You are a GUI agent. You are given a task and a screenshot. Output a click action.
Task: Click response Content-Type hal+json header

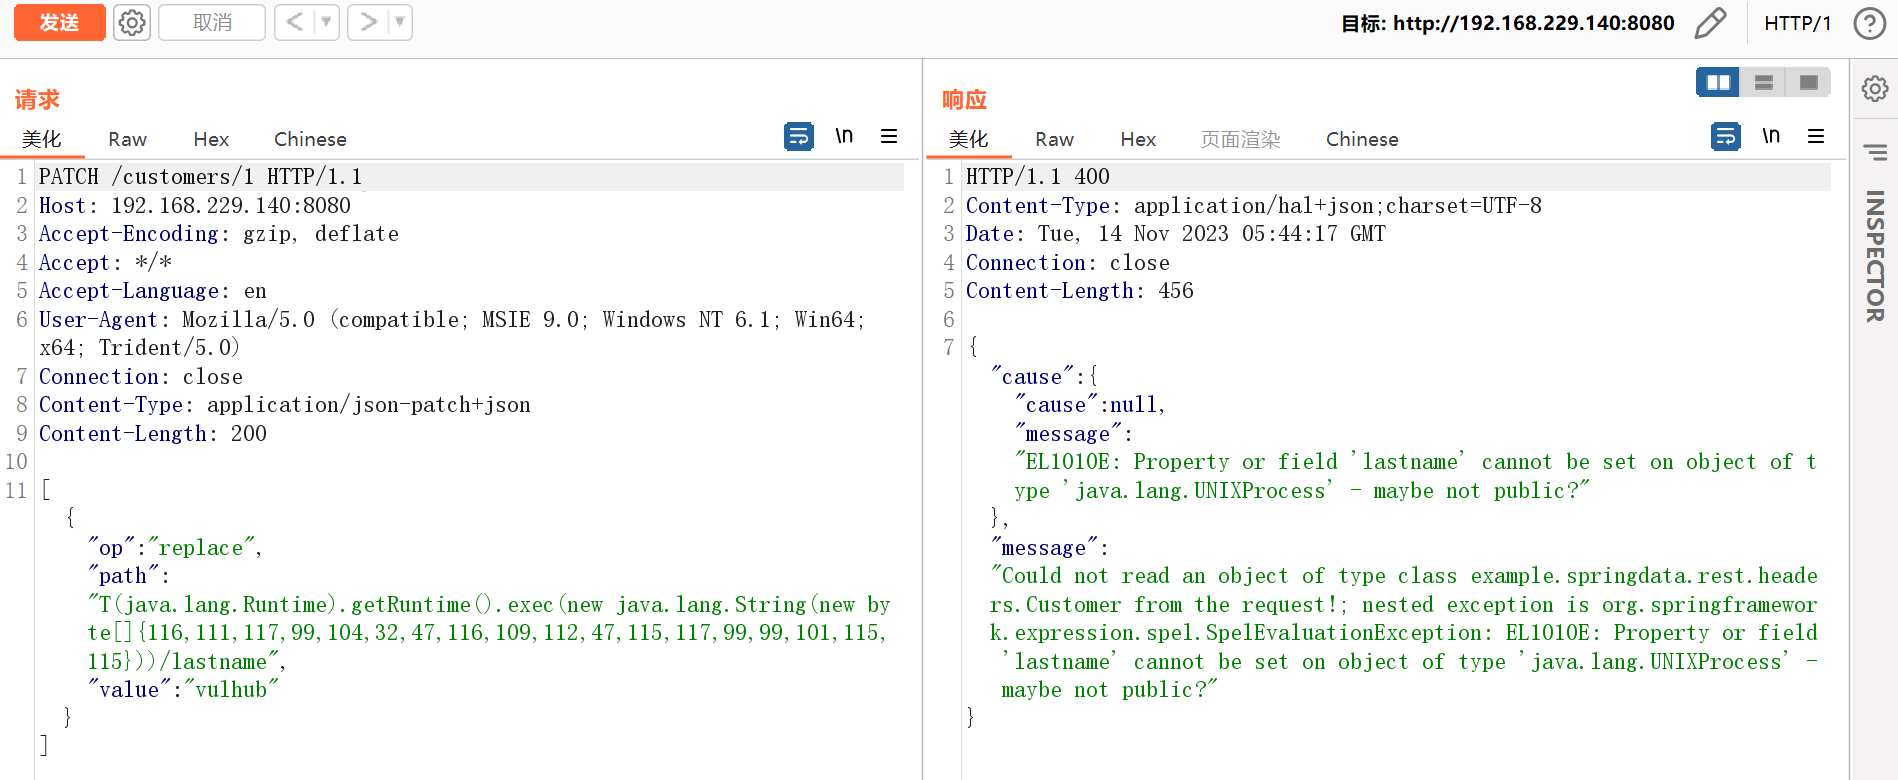pyautogui.click(x=1253, y=206)
